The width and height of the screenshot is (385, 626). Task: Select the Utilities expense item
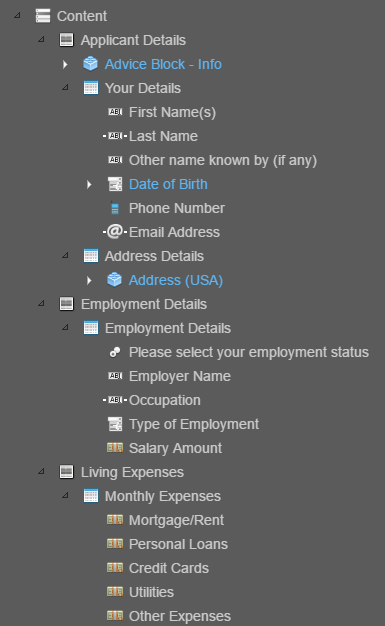click(x=151, y=592)
